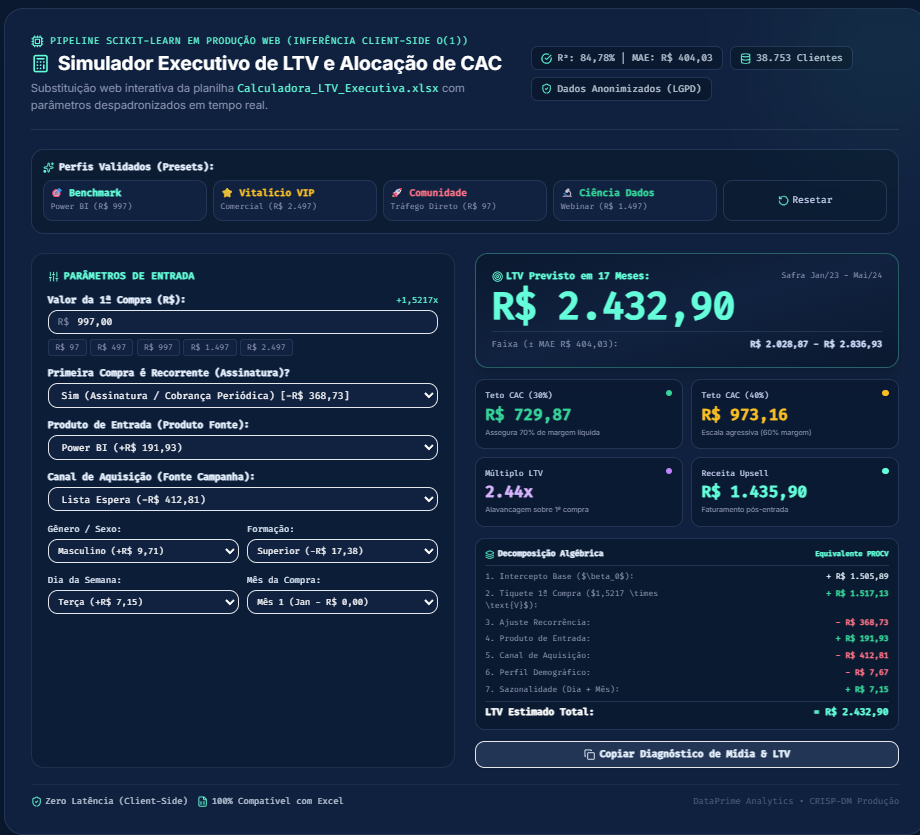Image resolution: width=920 pixels, height=835 pixels.
Task: Click the star icon on Vitalício VIP preset
Action: [227, 192]
